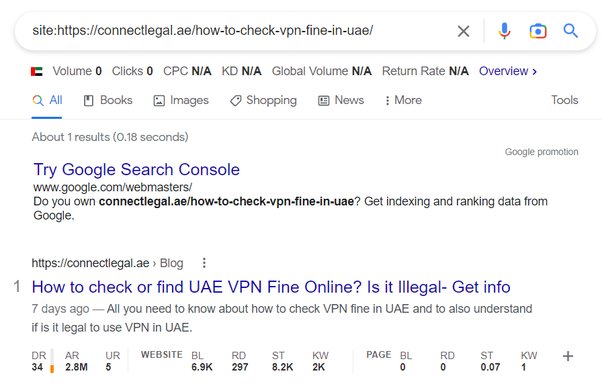
Task: Click the connectlegal.ae breadcrumb URL
Action: click(x=90, y=263)
